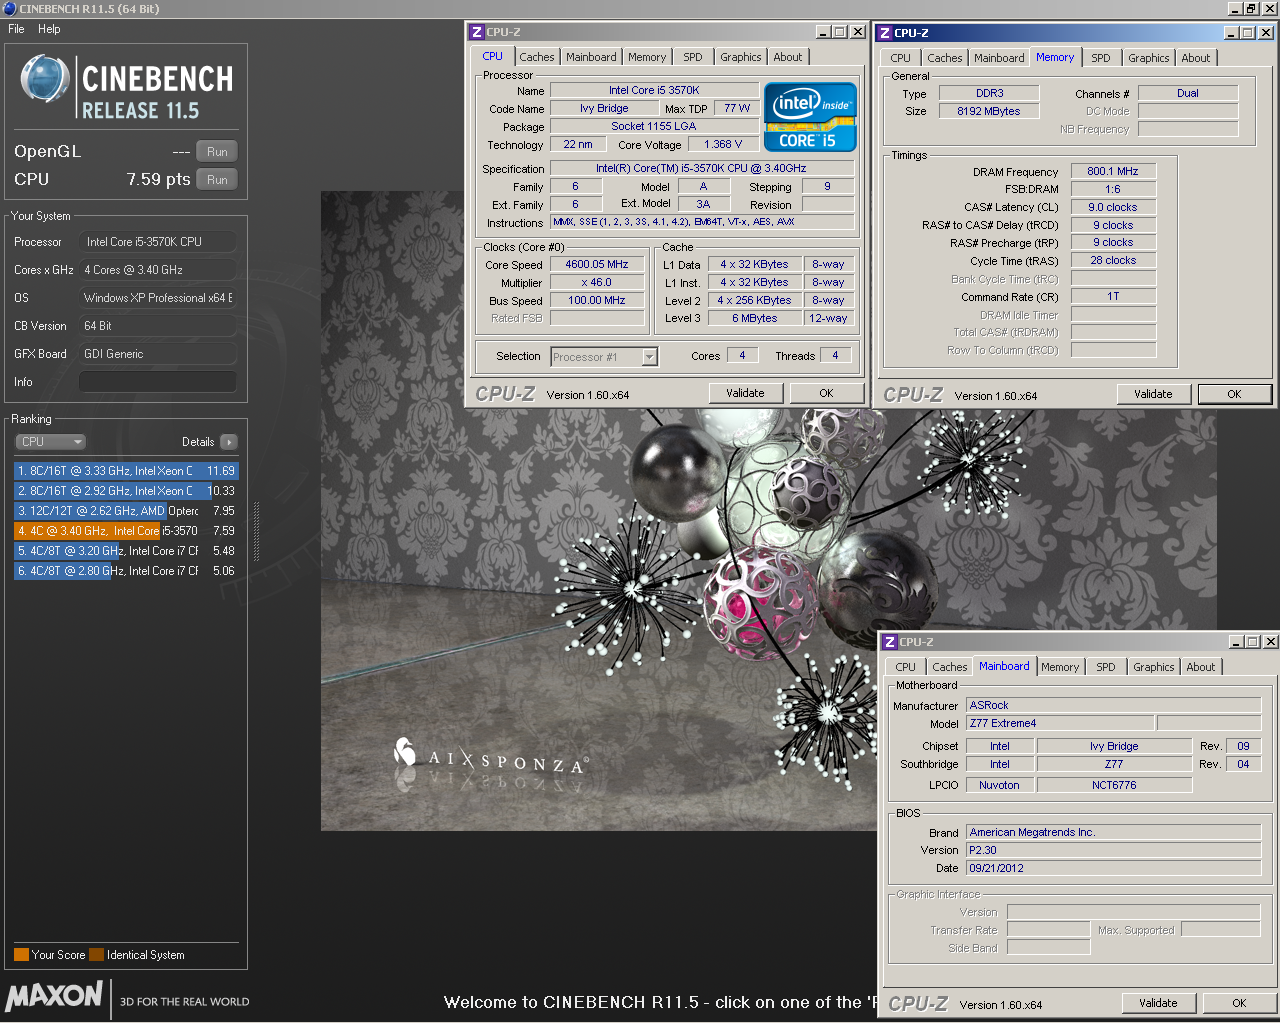
Task: Click the Intel Core i5 inside badge
Action: 810,117
